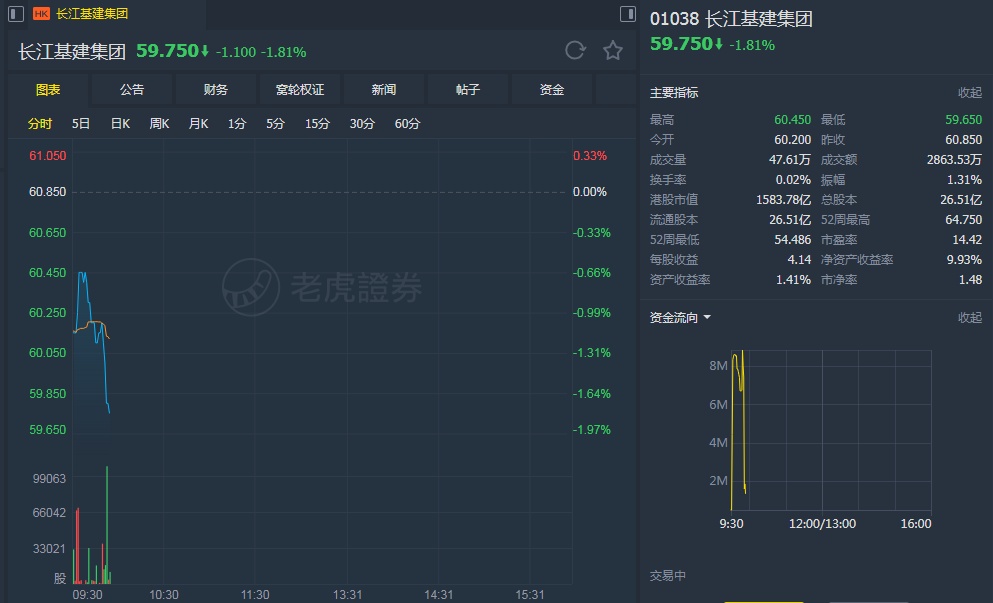Click the orange HK market badge icon
Image resolution: width=993 pixels, height=603 pixels.
coord(42,14)
